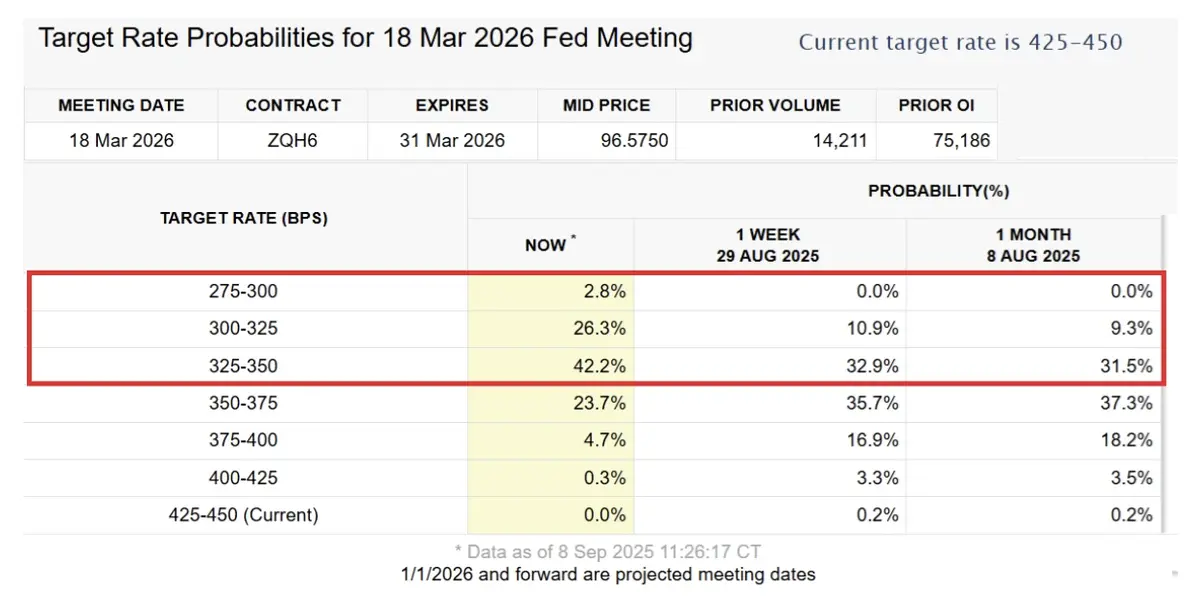Click the 1 WEEK 29 AUG 2025 header
This screenshot has width=1199, height=610.
click(x=768, y=245)
